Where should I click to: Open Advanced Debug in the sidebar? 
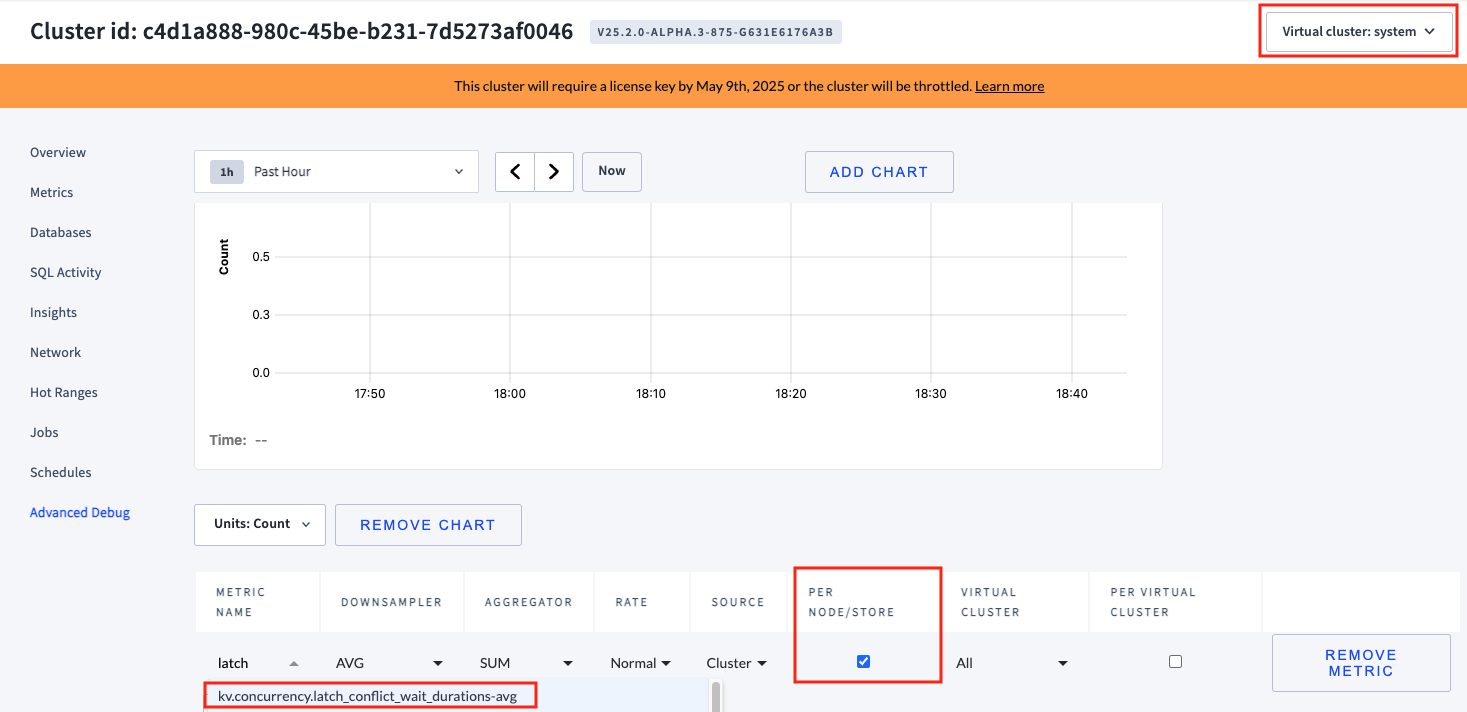80,513
